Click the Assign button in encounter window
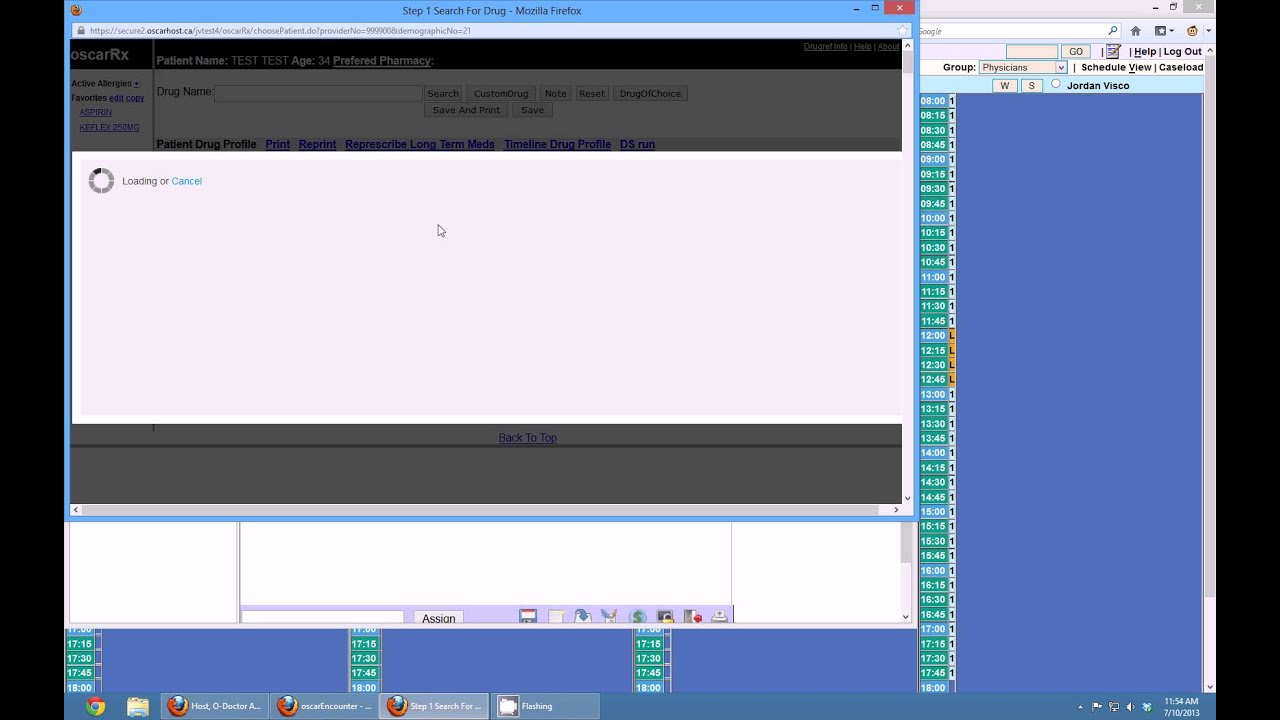The image size is (1280, 720). pyautogui.click(x=438, y=618)
